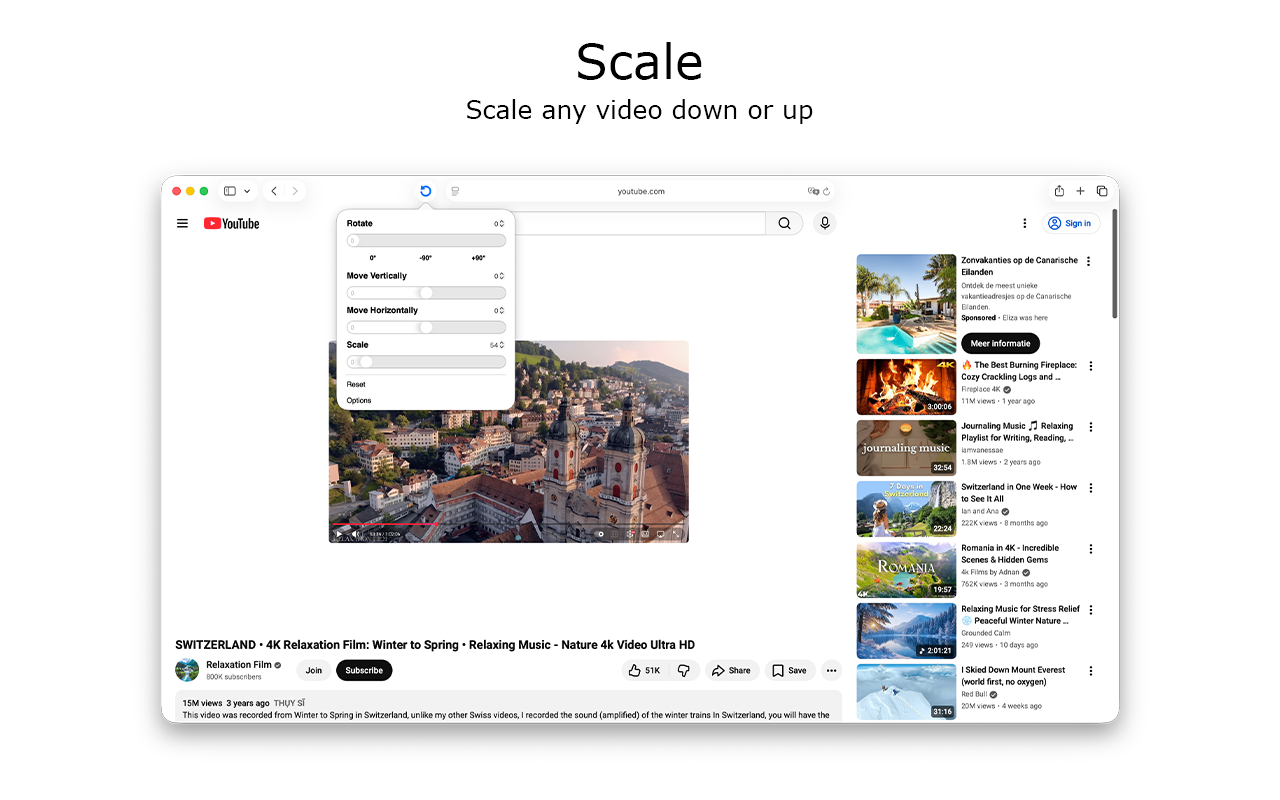The image size is (1280, 800).
Task: Click the THỤY SĨ location link in description
Action: tap(289, 703)
